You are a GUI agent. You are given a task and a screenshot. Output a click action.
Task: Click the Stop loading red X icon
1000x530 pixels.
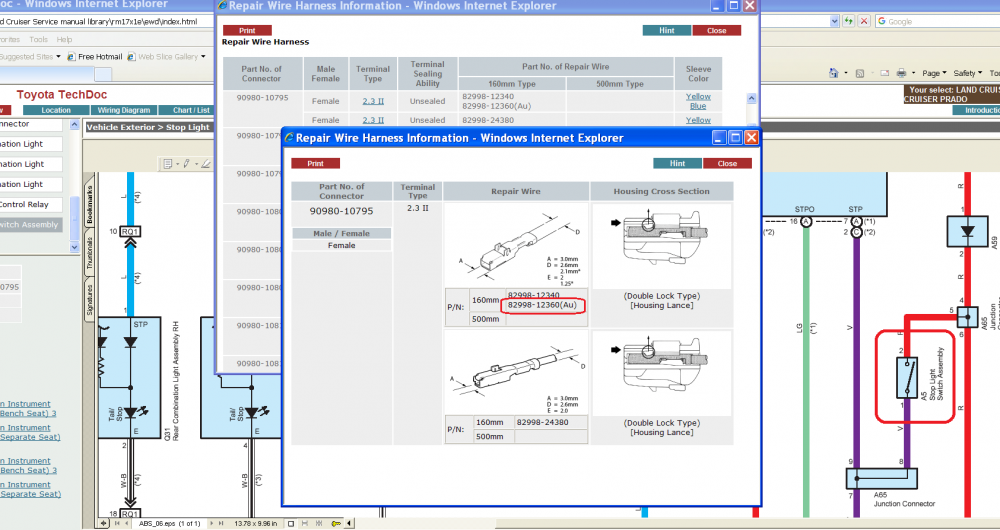click(x=864, y=21)
